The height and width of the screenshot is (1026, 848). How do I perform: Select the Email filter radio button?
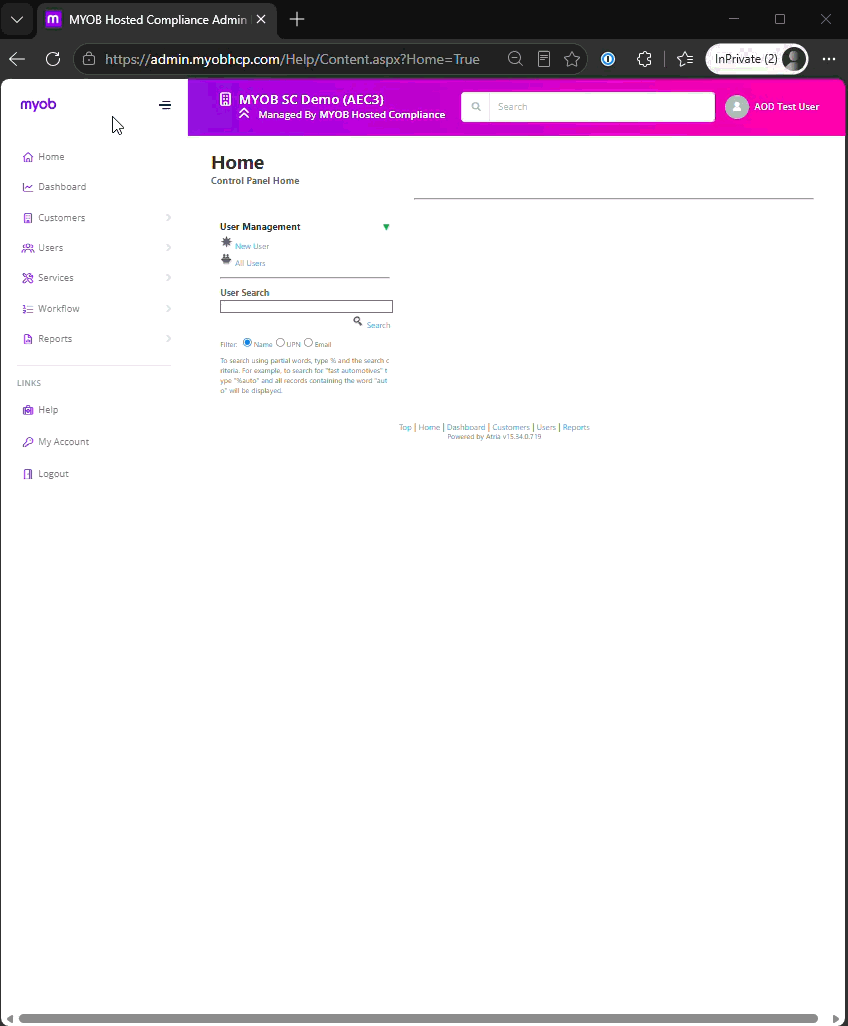pos(308,343)
